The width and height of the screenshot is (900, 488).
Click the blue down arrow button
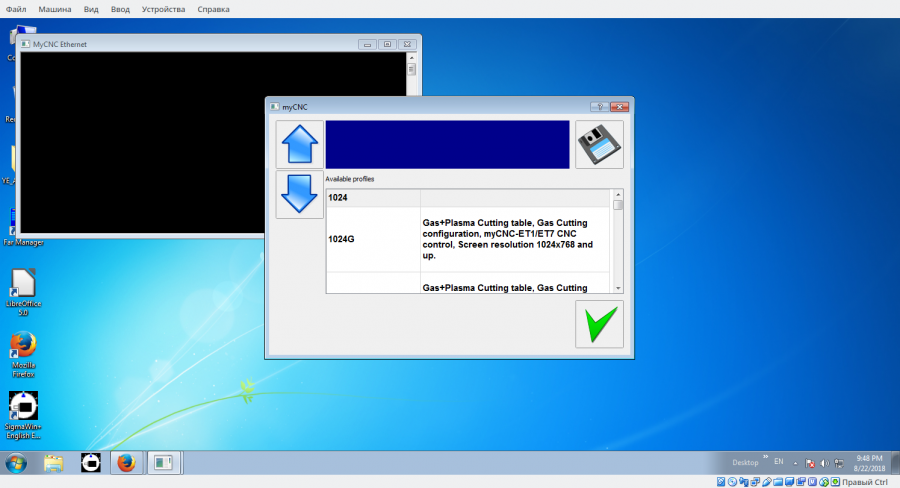point(300,194)
